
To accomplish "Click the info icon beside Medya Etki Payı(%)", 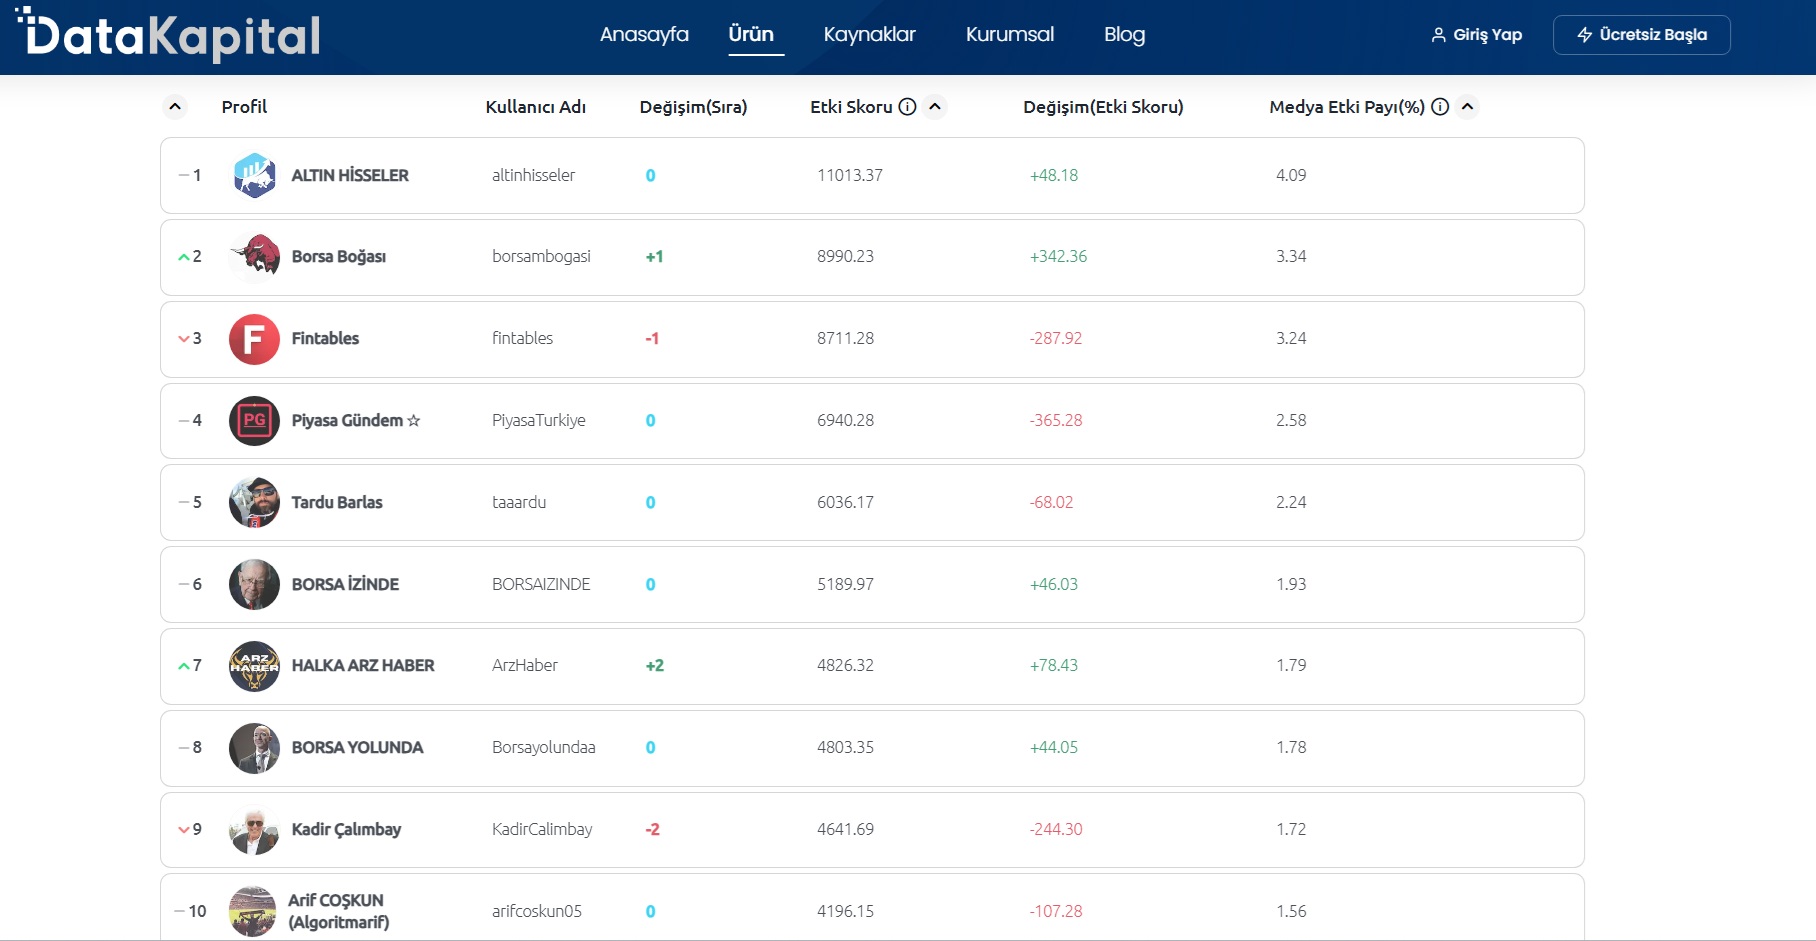I will (x=1440, y=107).
